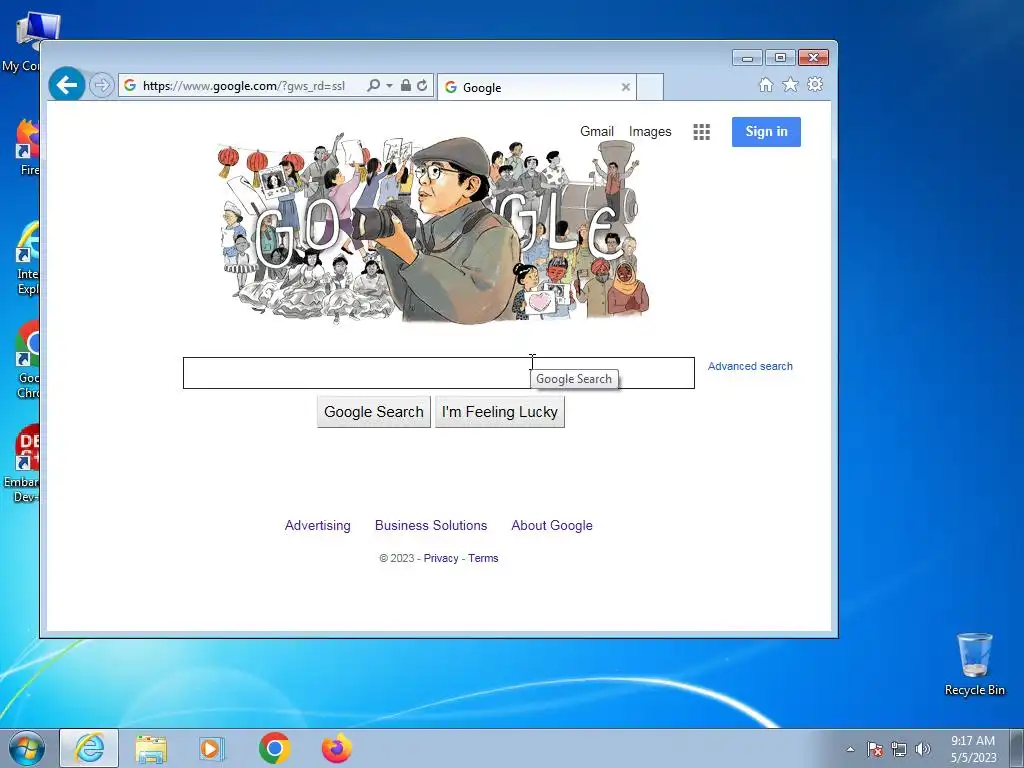Open Action Center flag icon
1024x768 pixels.
pyautogui.click(x=875, y=749)
